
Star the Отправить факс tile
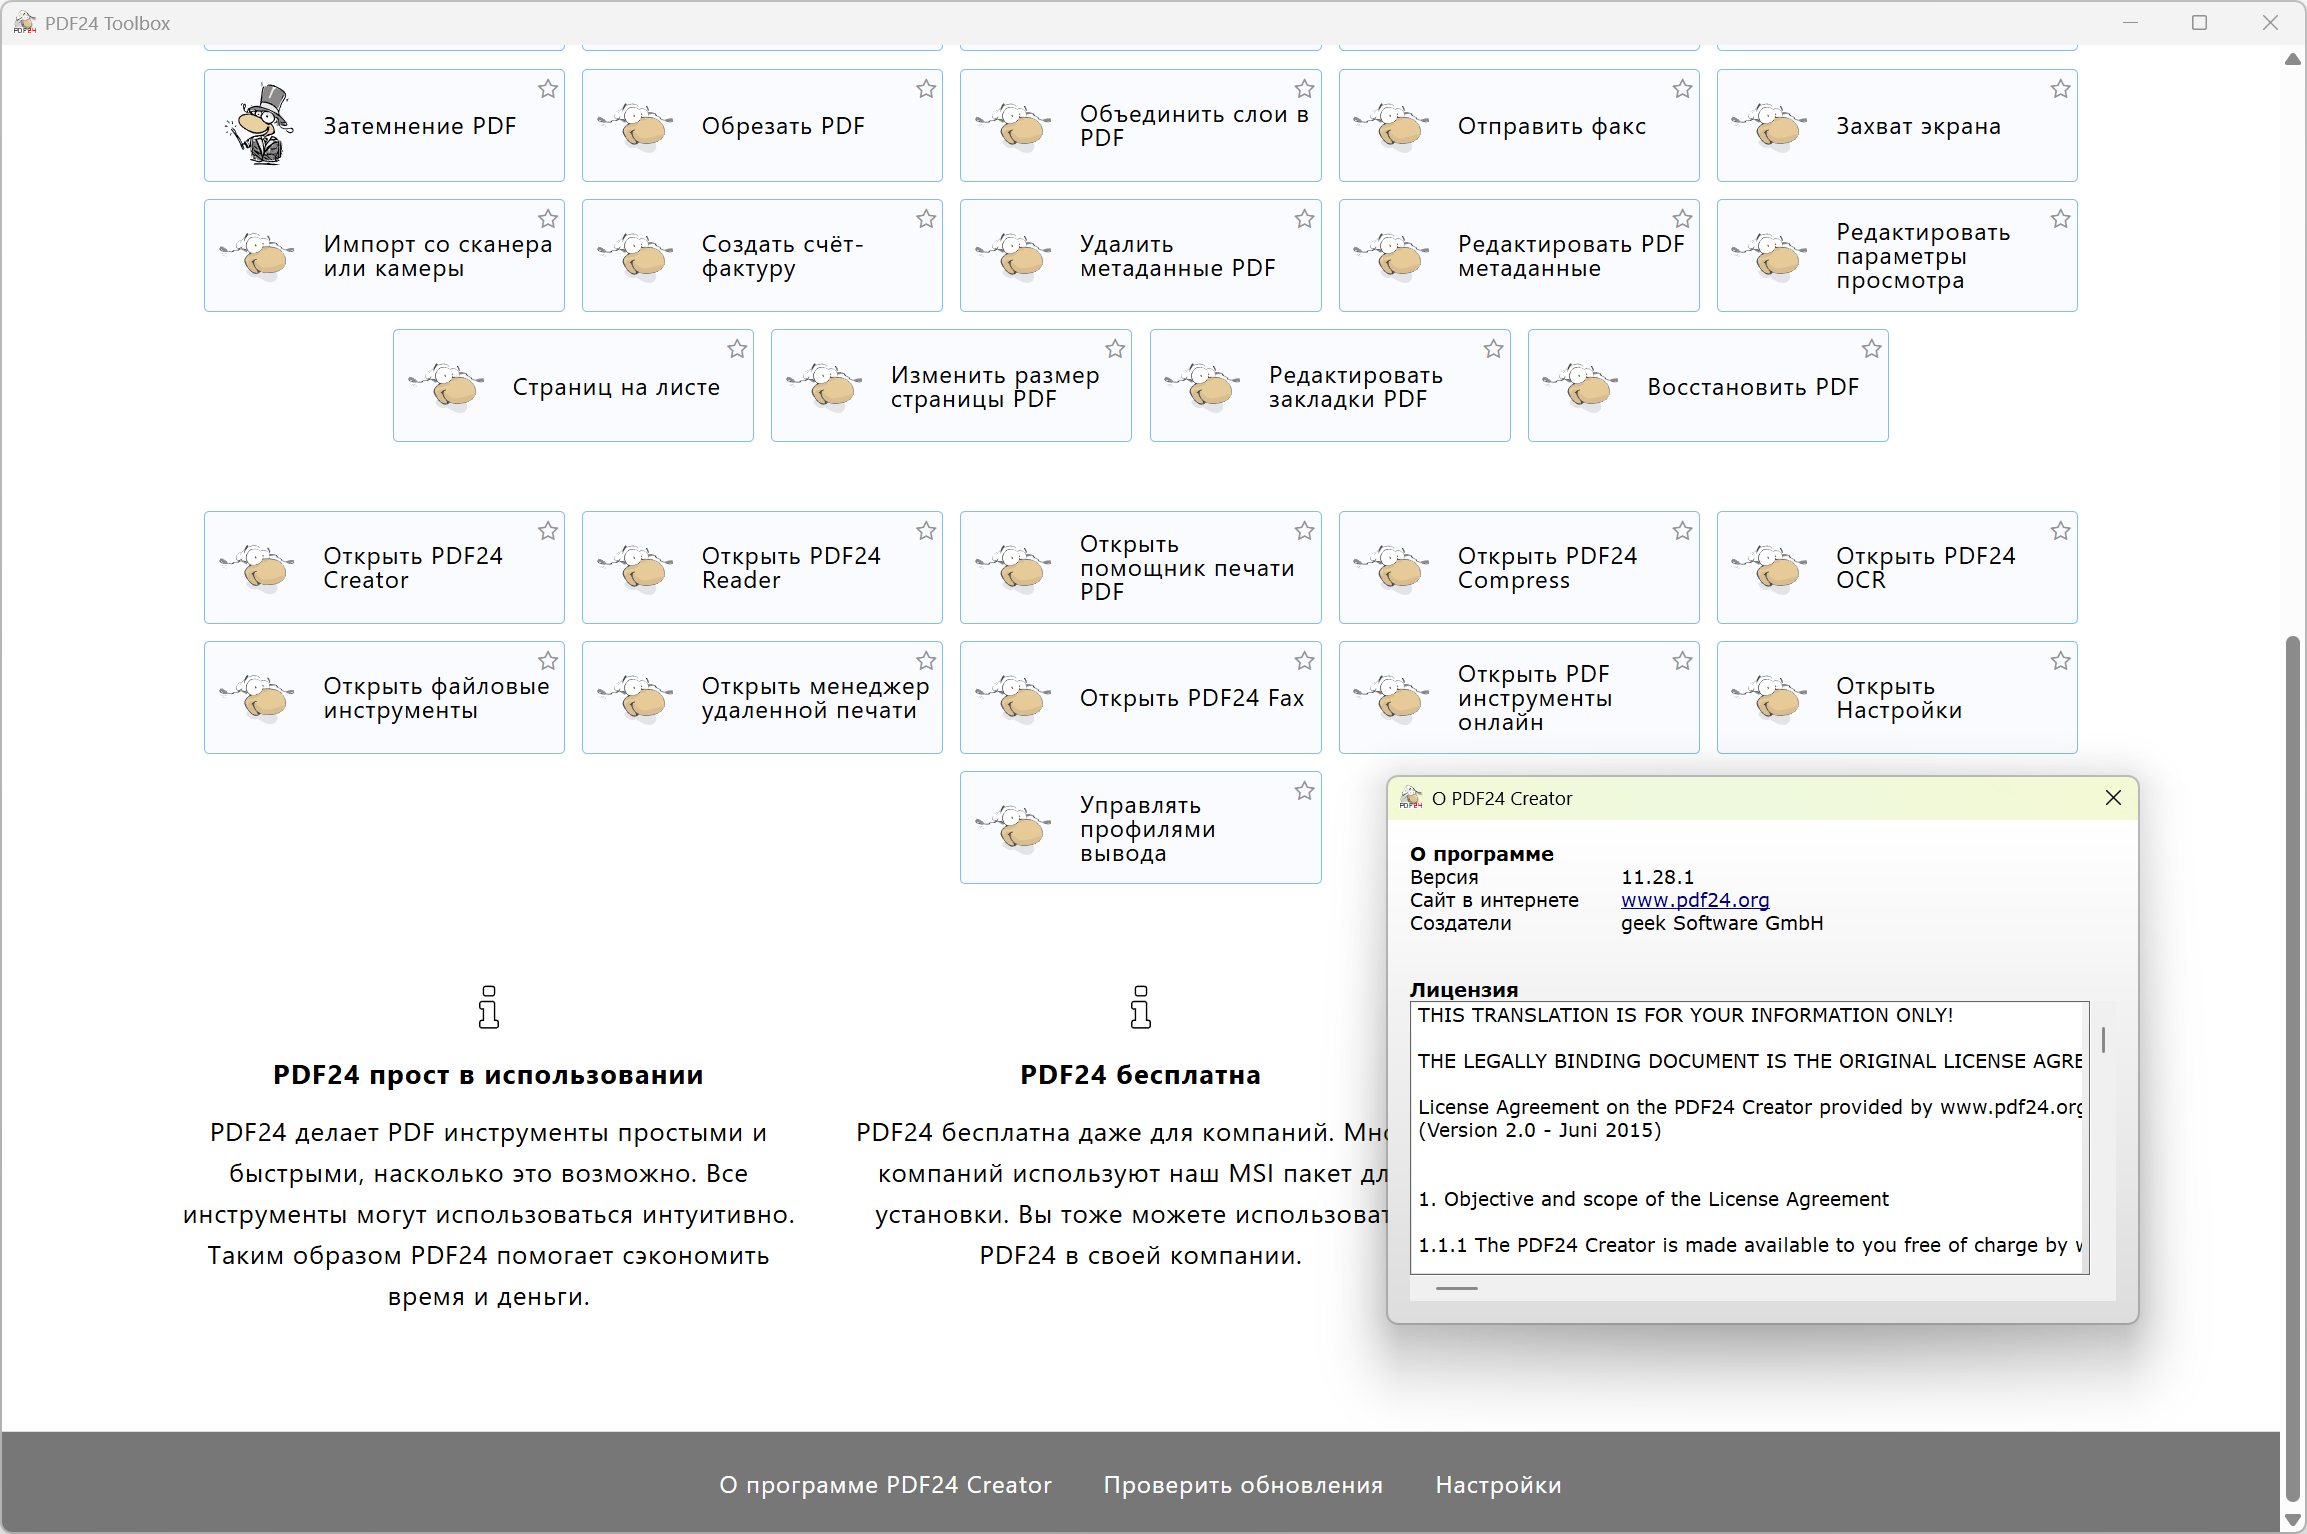point(1683,89)
